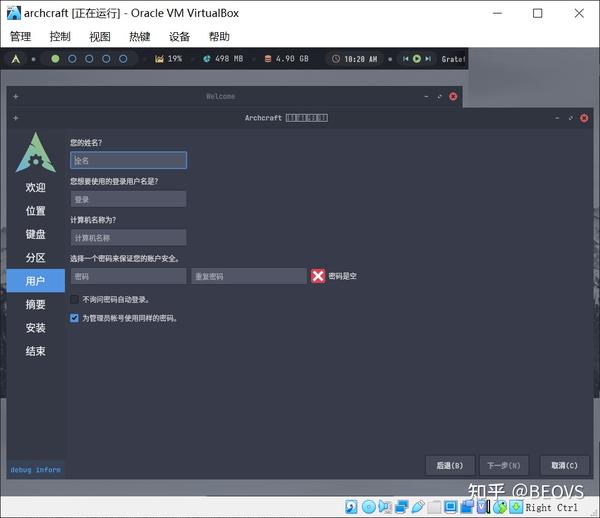Enable auto login without password checkbox
The width and height of the screenshot is (600, 518).
[74, 299]
